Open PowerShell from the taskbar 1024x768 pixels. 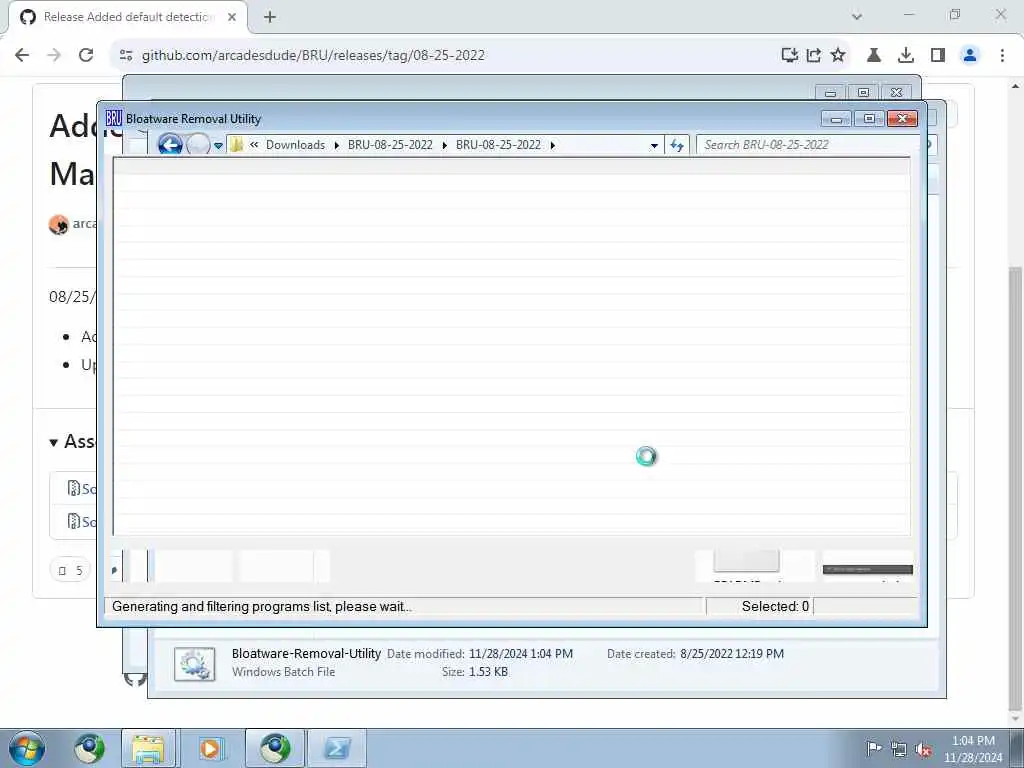coord(337,748)
